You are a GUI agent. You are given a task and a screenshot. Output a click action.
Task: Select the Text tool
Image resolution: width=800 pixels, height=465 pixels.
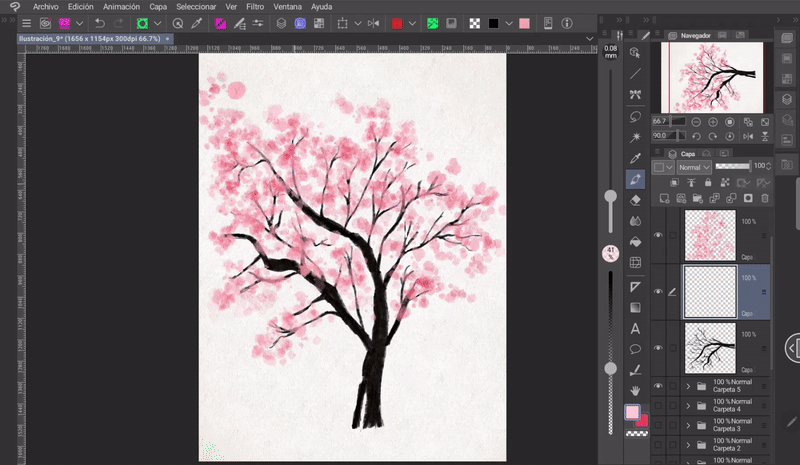[x=635, y=328]
